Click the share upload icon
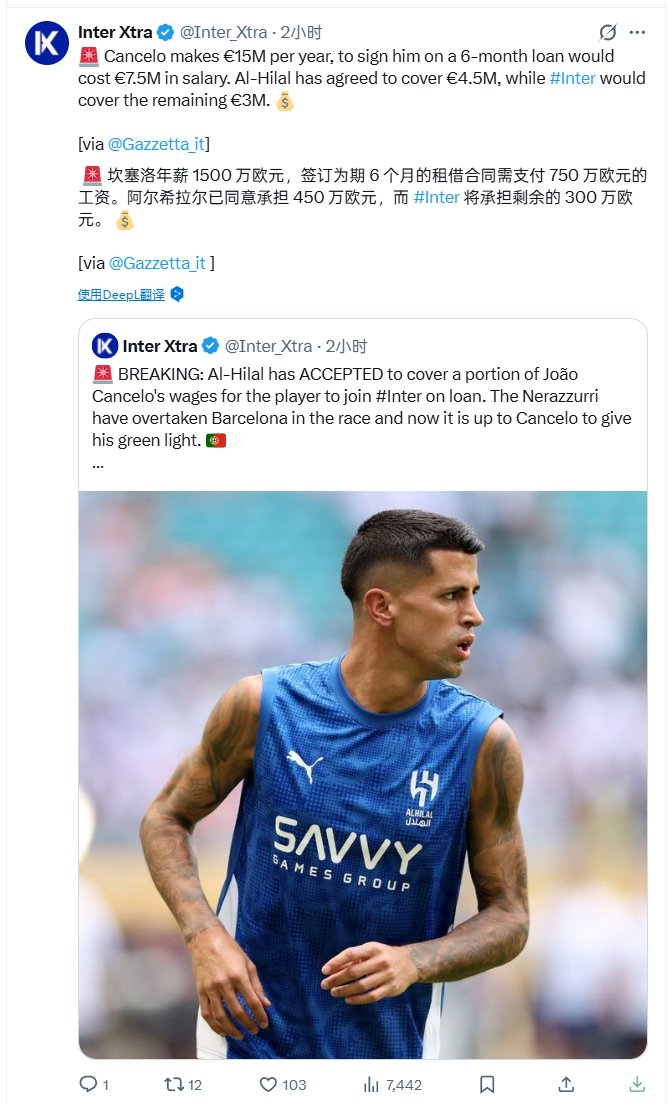 point(565,1084)
